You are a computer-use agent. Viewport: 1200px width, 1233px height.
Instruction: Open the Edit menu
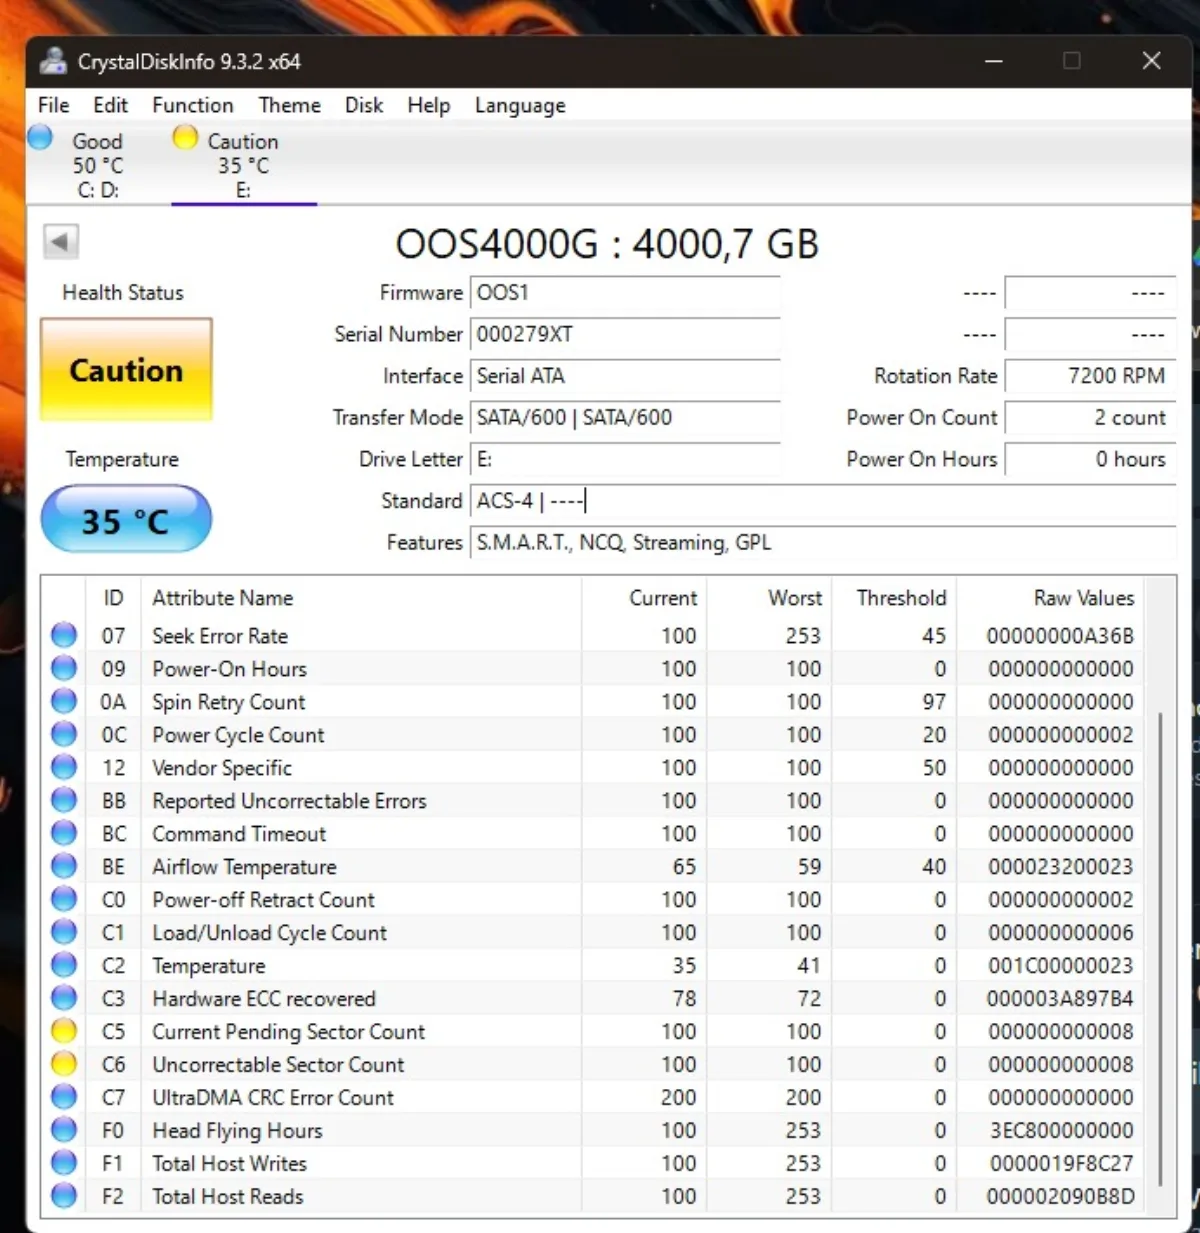click(111, 105)
